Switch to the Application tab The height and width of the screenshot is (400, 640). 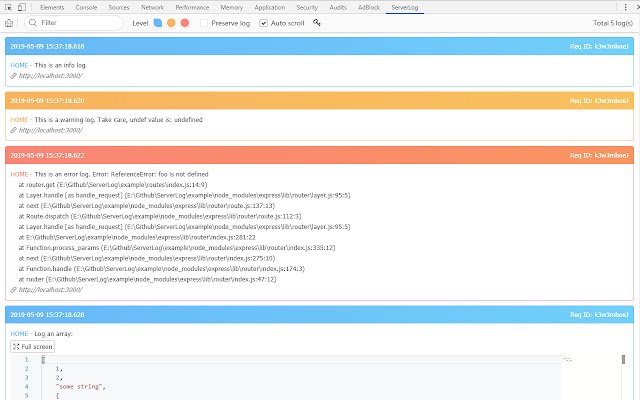270,7
